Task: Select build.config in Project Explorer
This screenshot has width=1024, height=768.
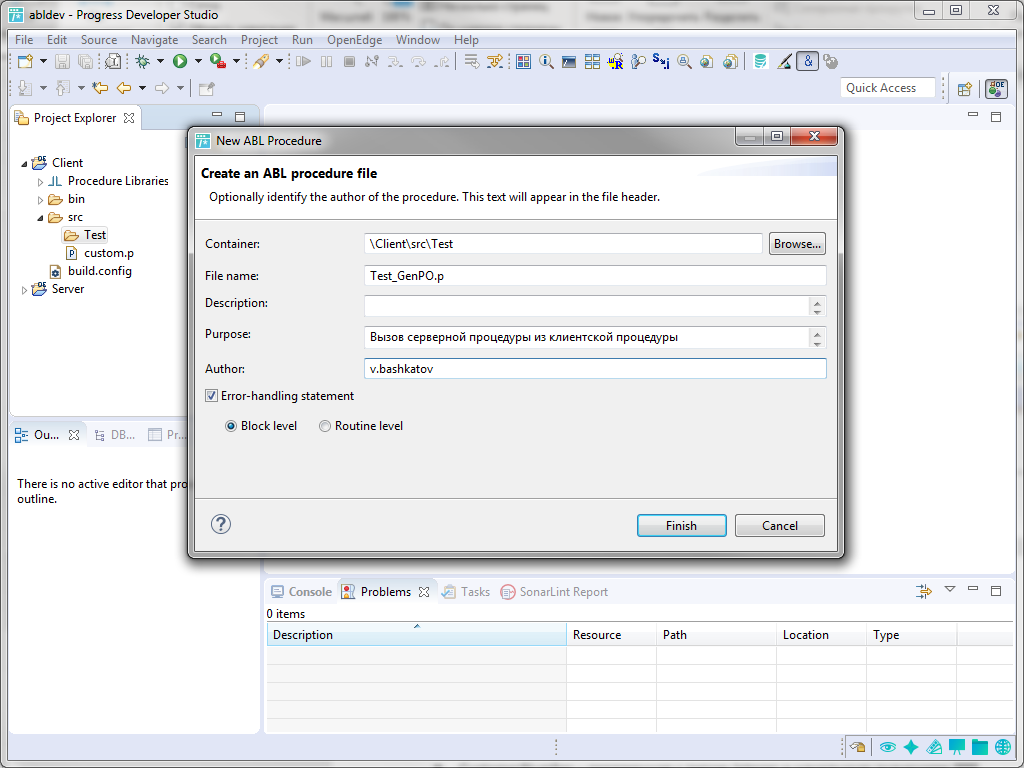Action: click(x=91, y=271)
